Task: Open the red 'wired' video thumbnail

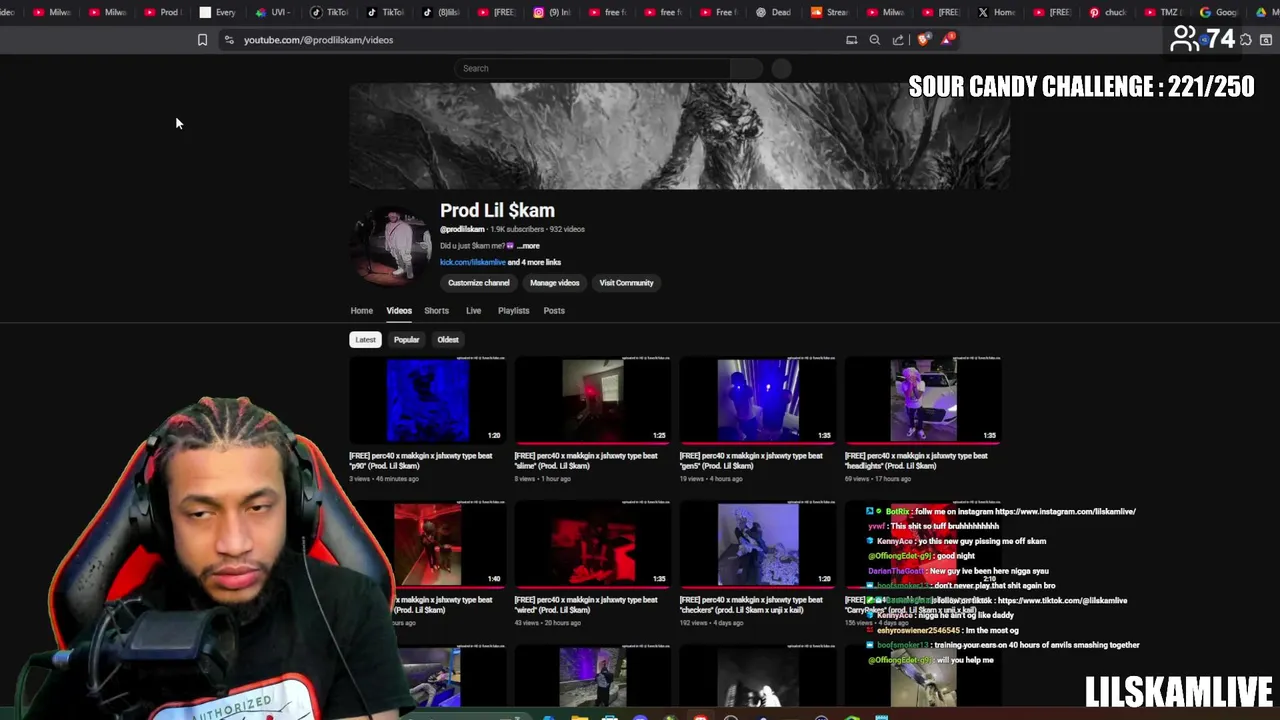Action: coord(592,544)
